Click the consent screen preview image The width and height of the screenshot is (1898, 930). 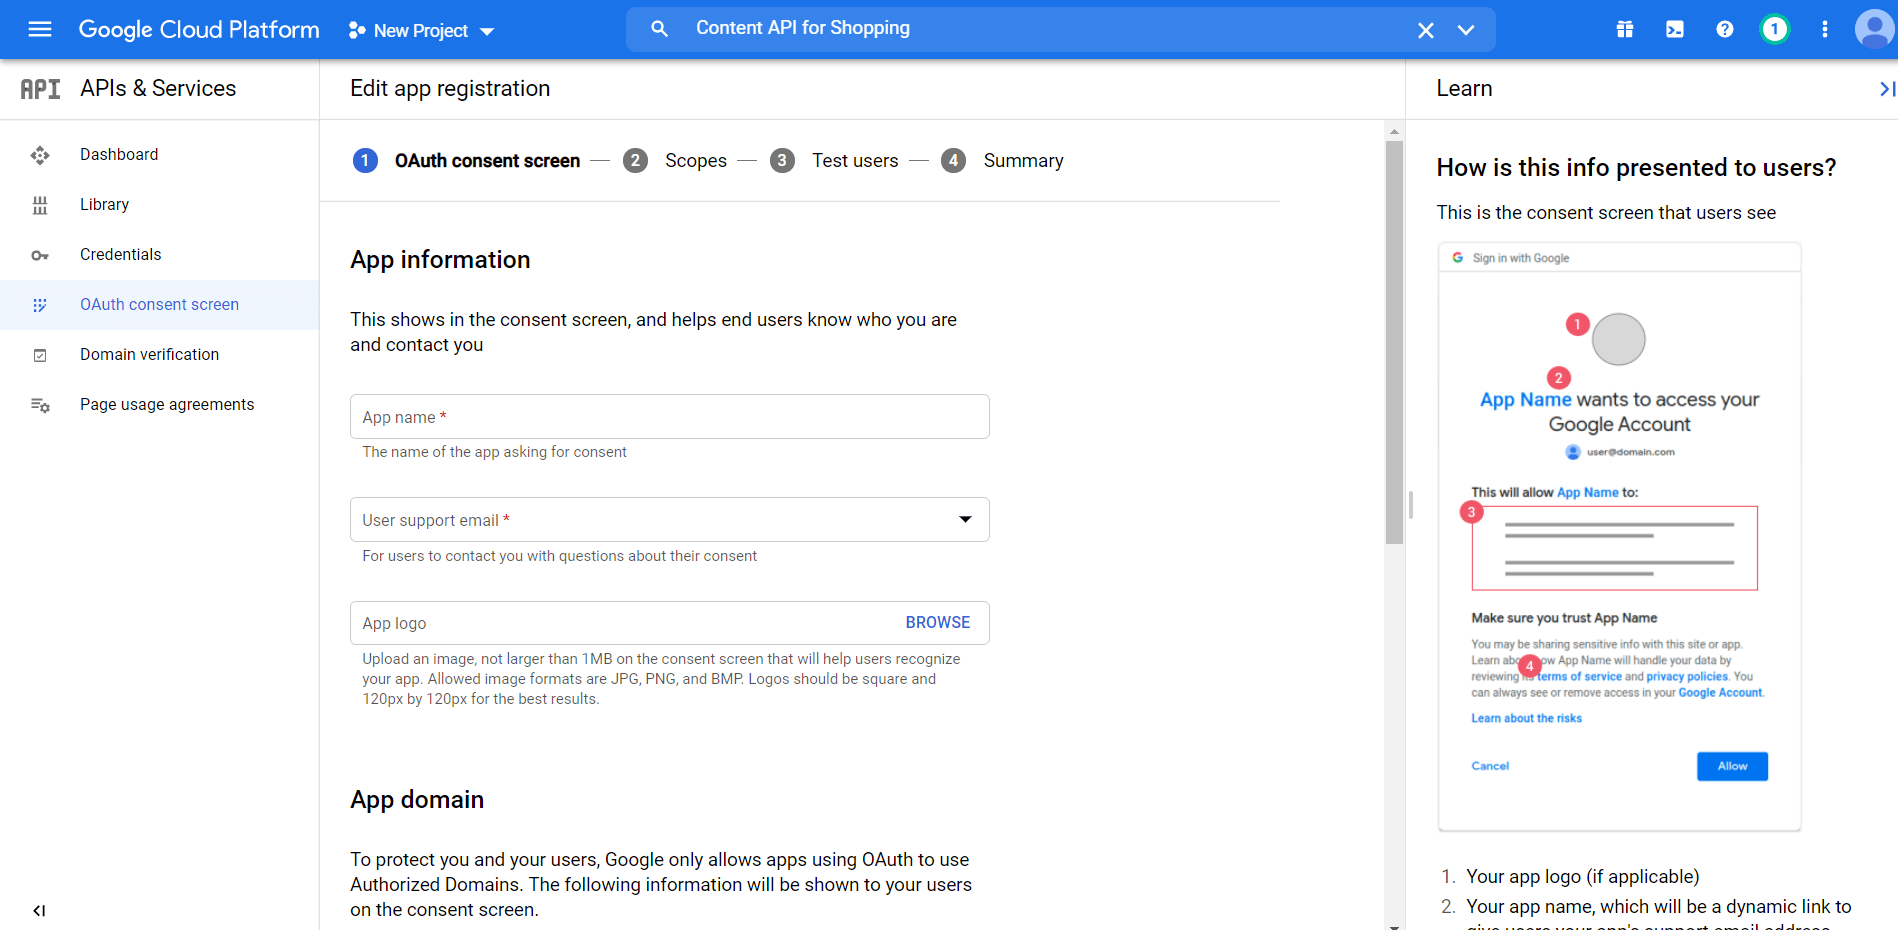coord(1619,537)
